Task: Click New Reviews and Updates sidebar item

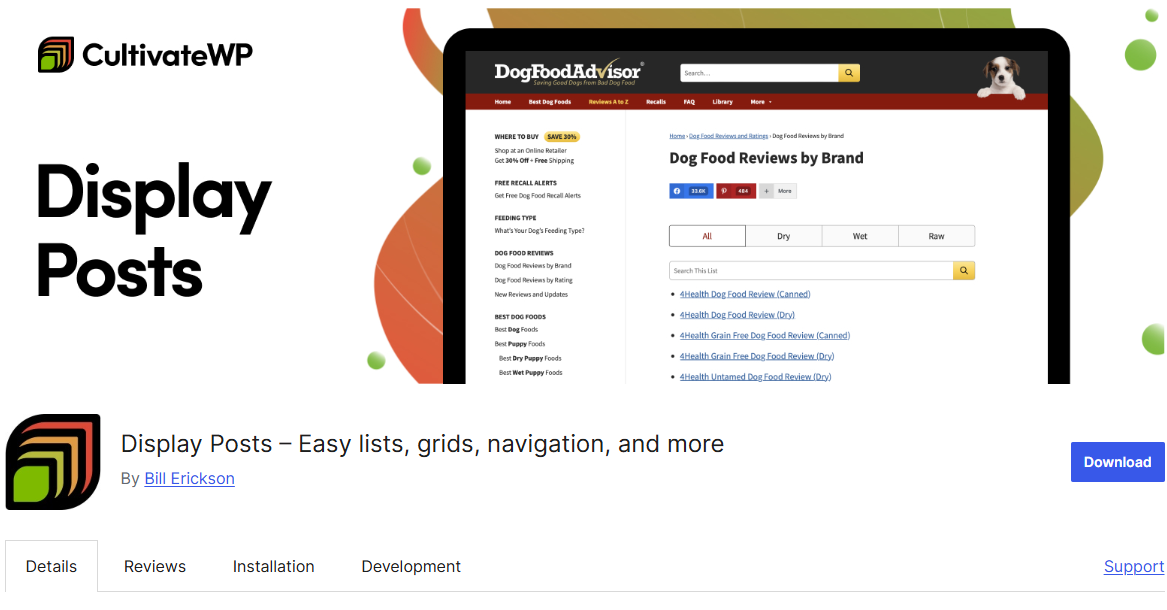Action: click(531, 295)
